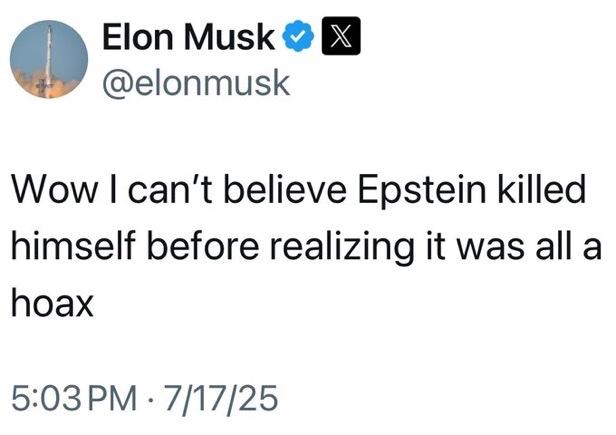
Task: Click the word "can't" in the post
Action: pos(171,190)
